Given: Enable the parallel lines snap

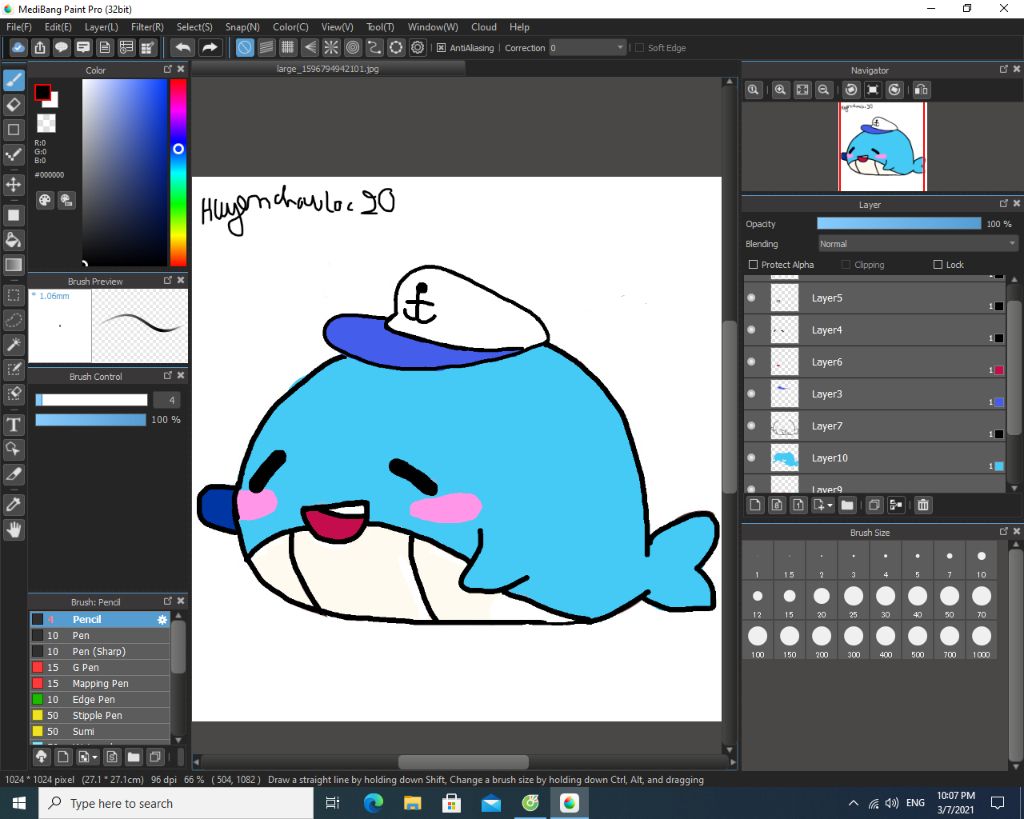Looking at the screenshot, I should click(266, 48).
